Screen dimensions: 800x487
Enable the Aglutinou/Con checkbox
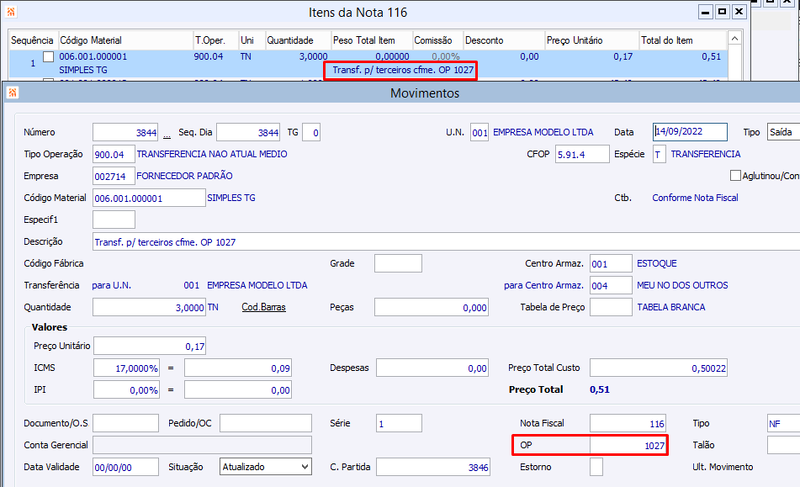(735, 175)
